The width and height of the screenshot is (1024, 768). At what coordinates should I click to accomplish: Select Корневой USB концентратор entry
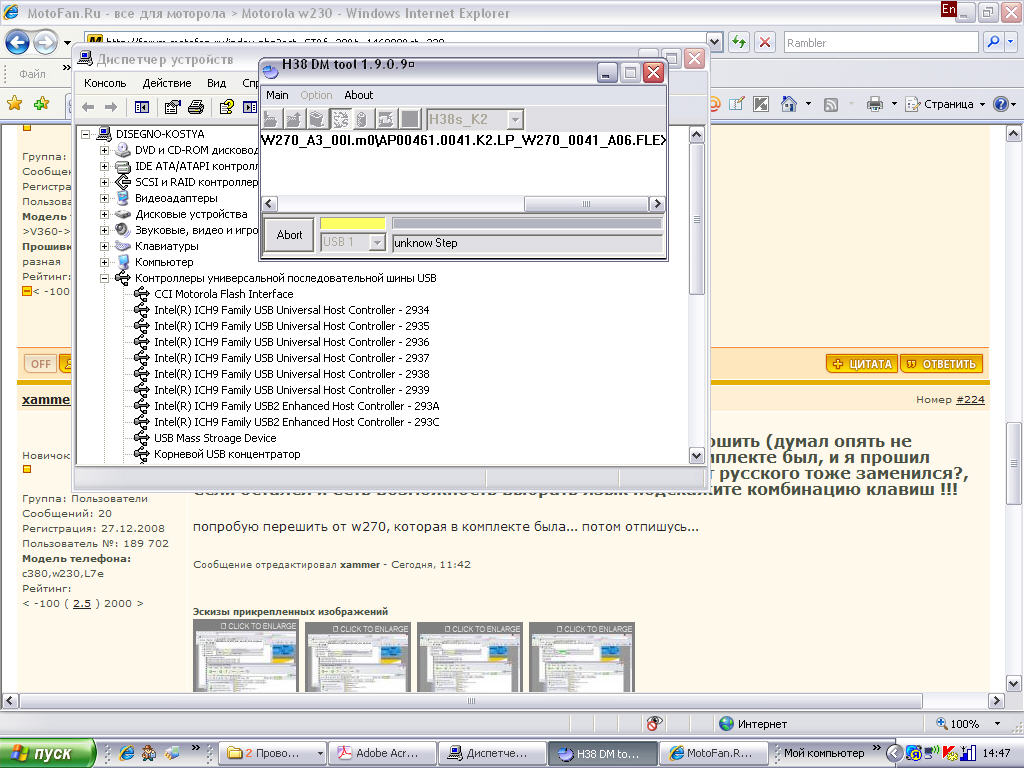227,455
